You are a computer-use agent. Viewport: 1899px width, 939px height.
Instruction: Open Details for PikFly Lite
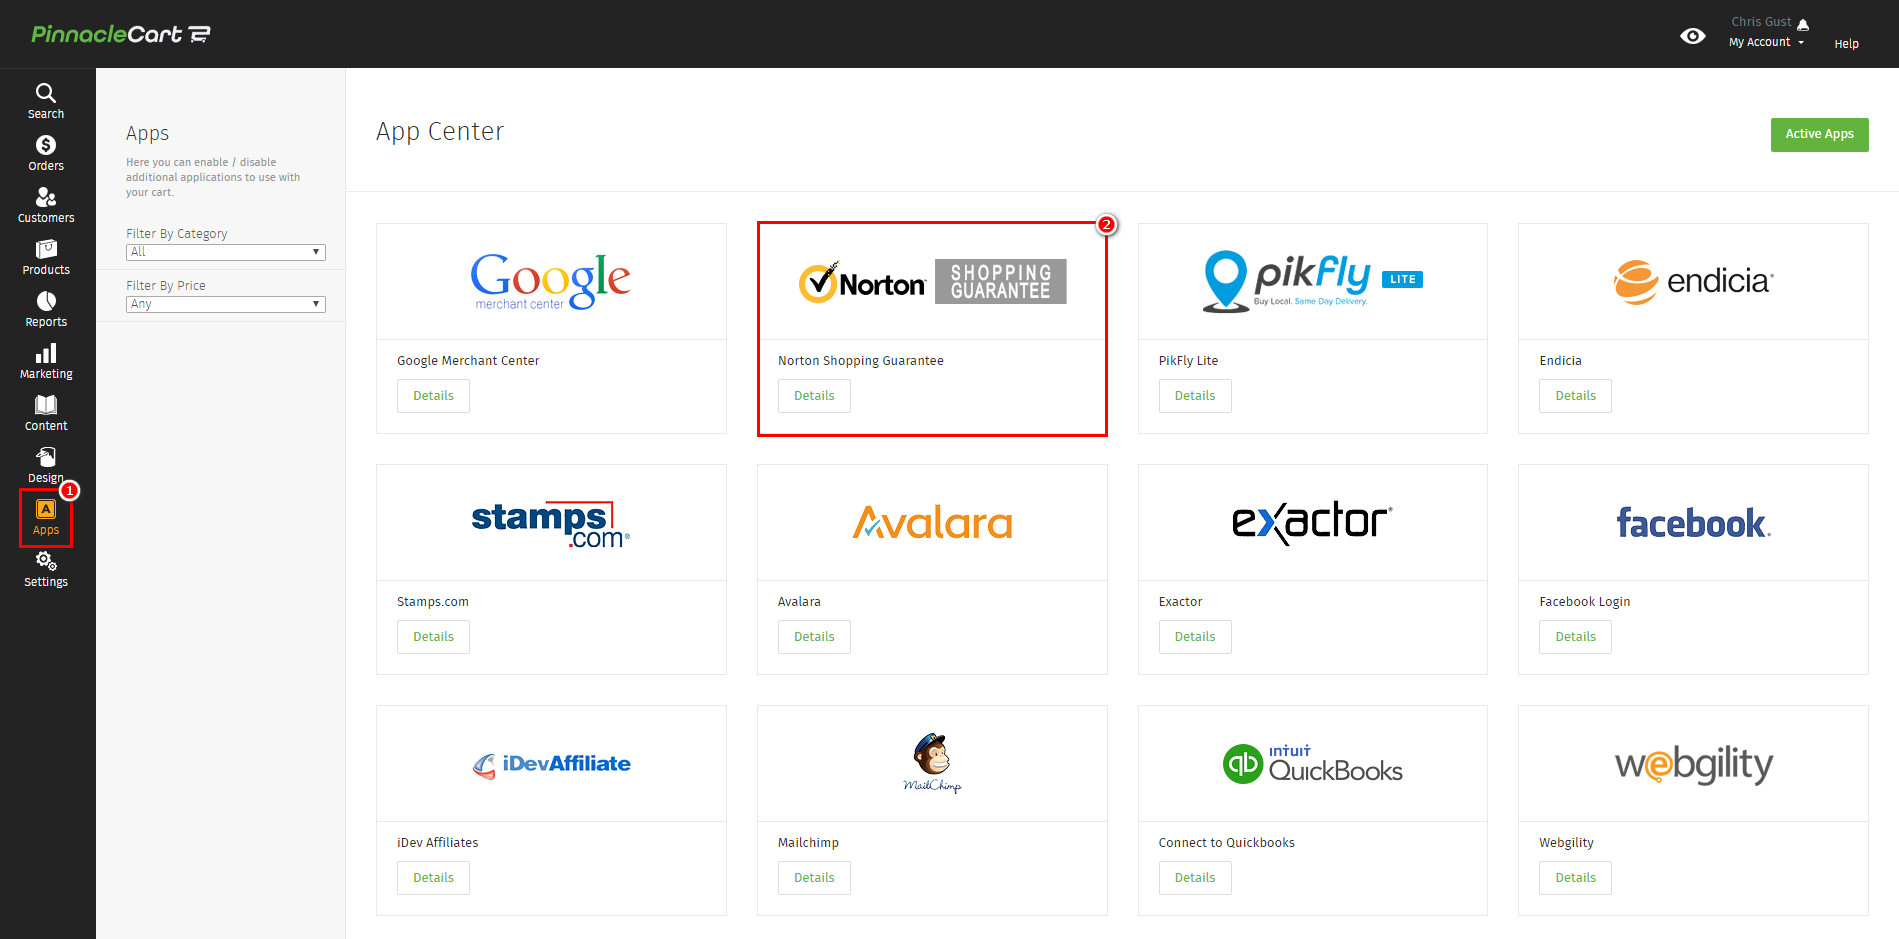click(1195, 396)
